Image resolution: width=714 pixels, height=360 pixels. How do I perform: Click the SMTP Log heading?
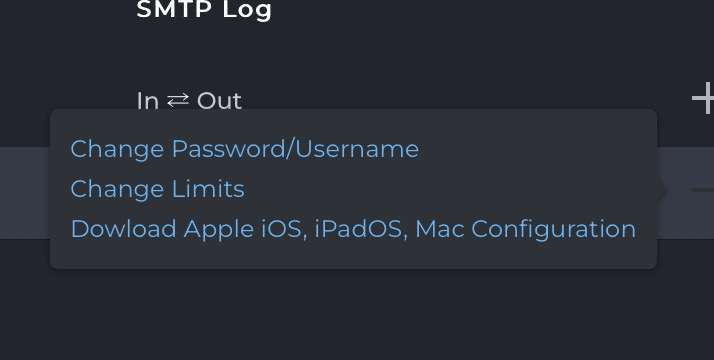pos(204,10)
